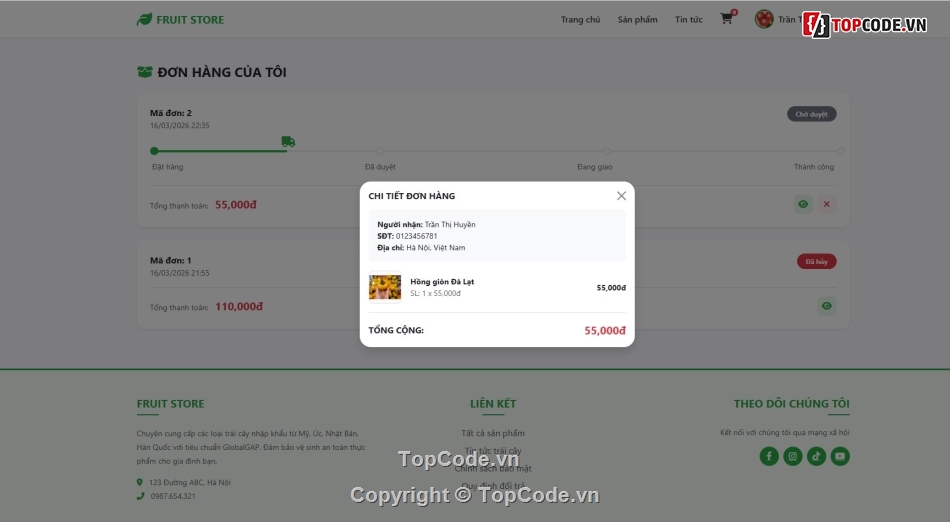Click the Đã duyệt progress step dot
The width and height of the screenshot is (950, 522).
(380, 151)
